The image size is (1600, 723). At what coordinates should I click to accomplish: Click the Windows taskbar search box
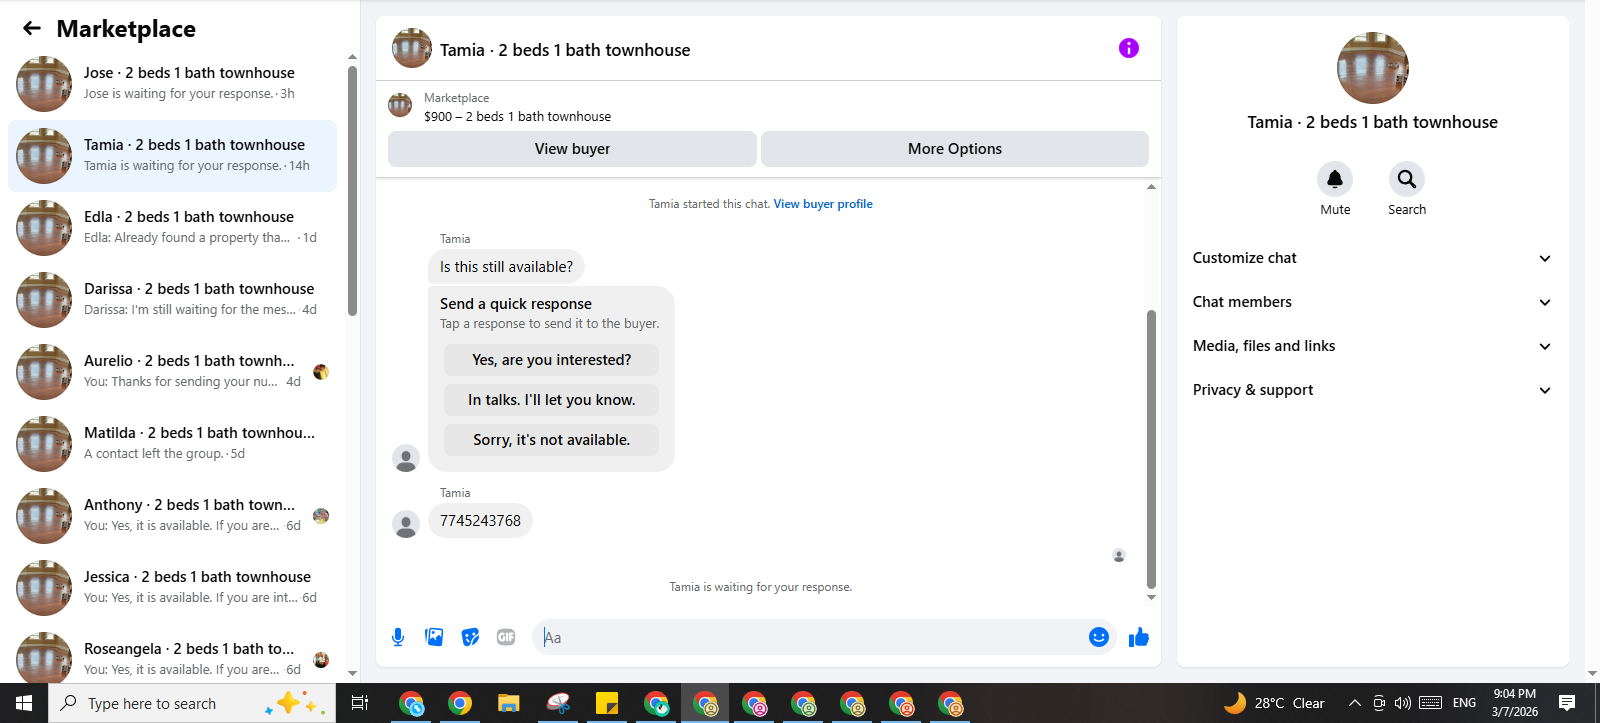(192, 703)
